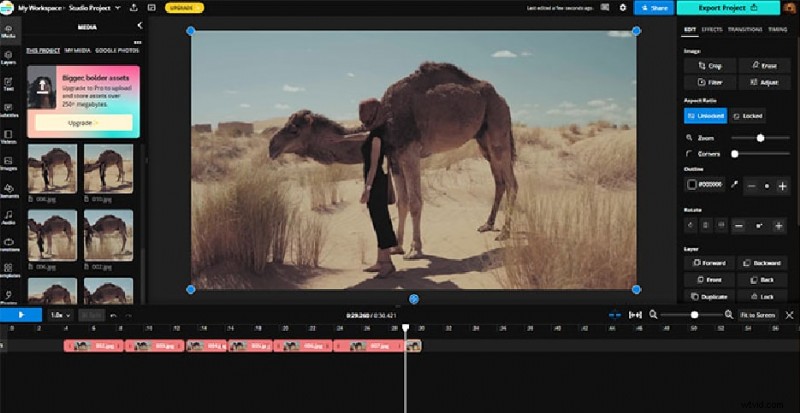The image size is (800, 413).
Task: Open the settings gear icon
Action: tap(623, 7)
